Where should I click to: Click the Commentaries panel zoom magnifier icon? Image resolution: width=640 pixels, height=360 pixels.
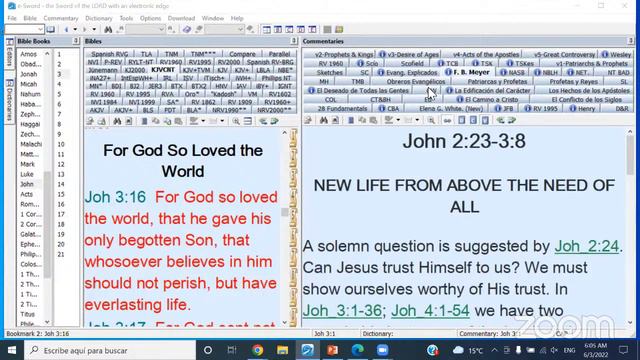coord(431,120)
